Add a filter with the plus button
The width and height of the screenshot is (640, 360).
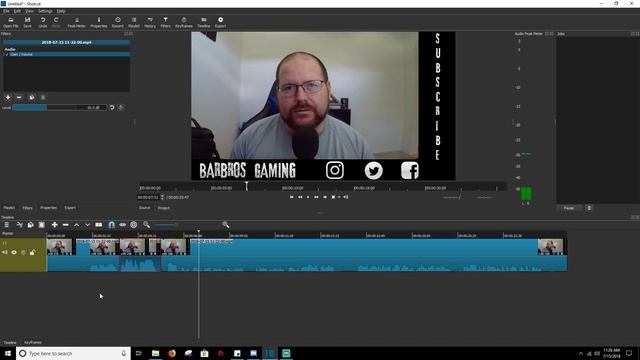click(x=8, y=98)
